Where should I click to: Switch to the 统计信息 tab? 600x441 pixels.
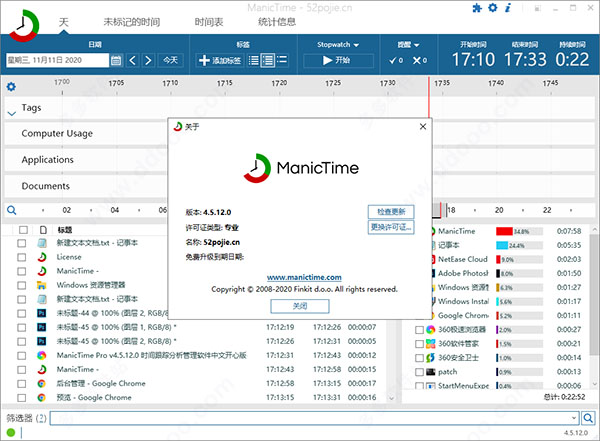pyautogui.click(x=277, y=22)
